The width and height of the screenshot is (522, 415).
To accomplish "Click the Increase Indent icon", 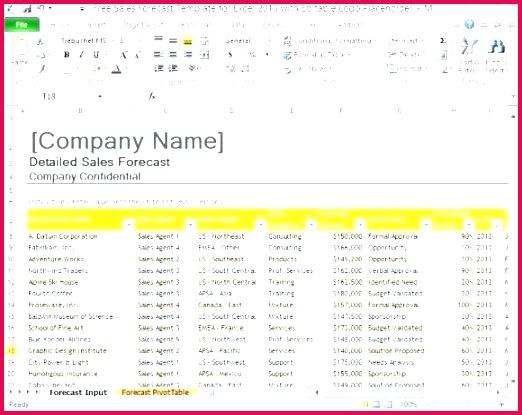I will [x=173, y=68].
